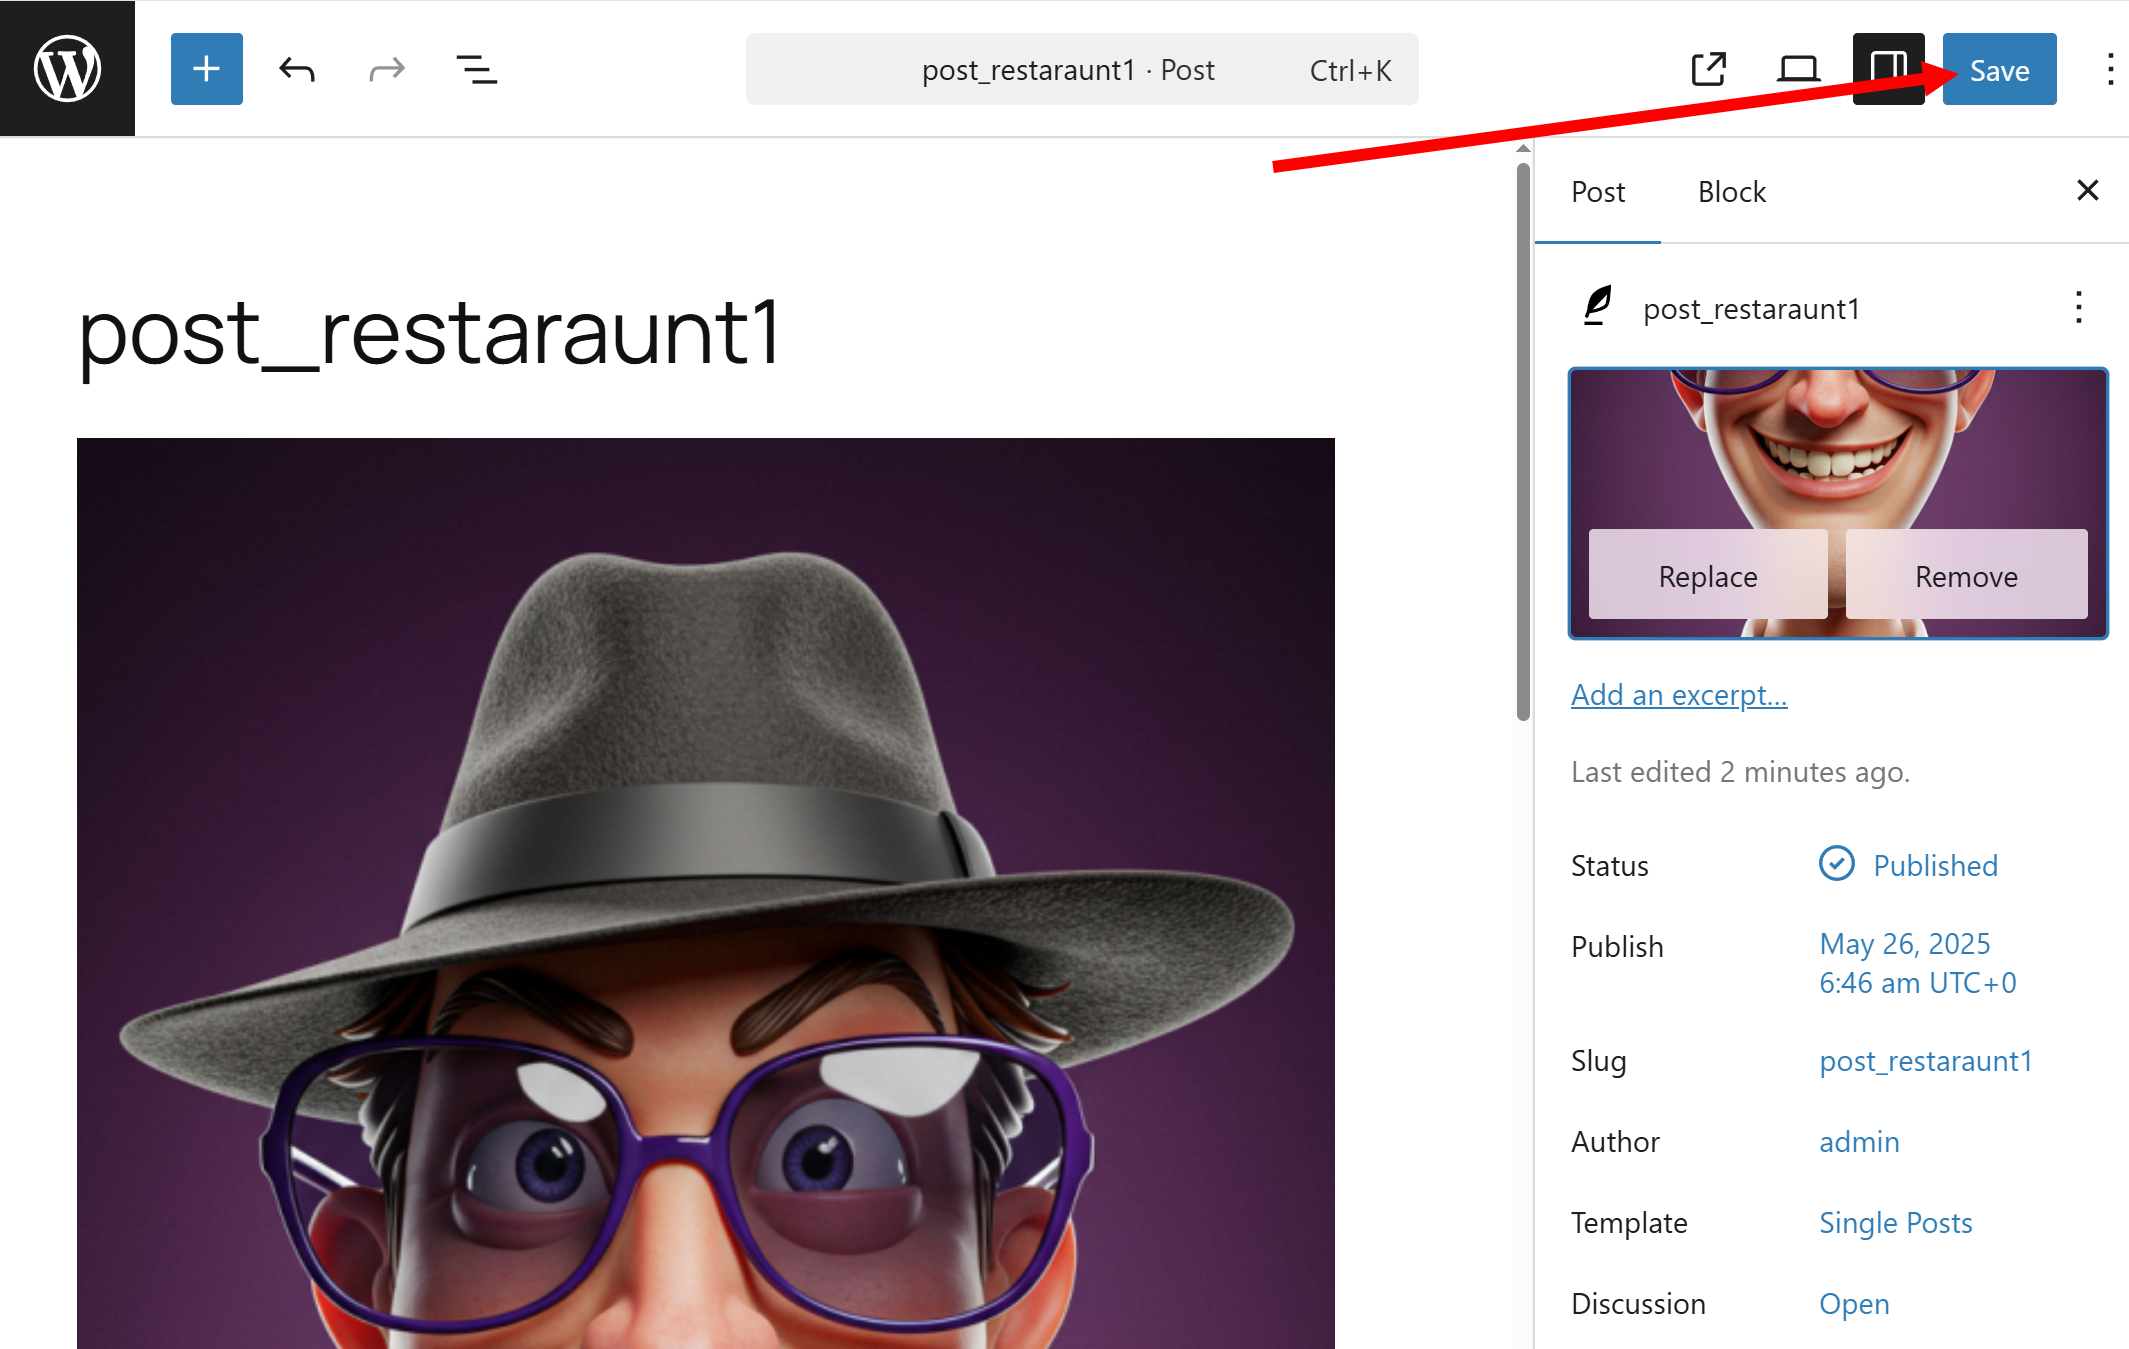Click the WordPress logo to view posts
This screenshot has width=2129, height=1349.
tap(67, 68)
